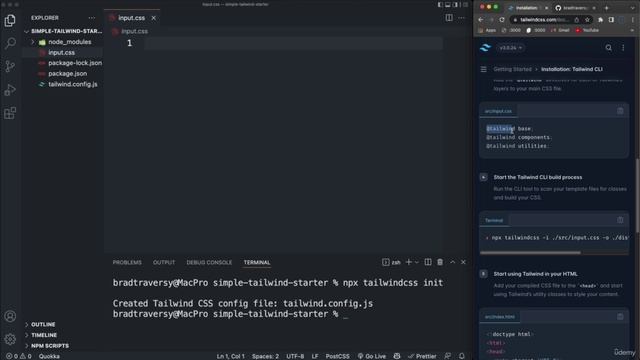Open the Manage gear in activity bar
The height and width of the screenshot is (360, 640).
tap(10, 339)
